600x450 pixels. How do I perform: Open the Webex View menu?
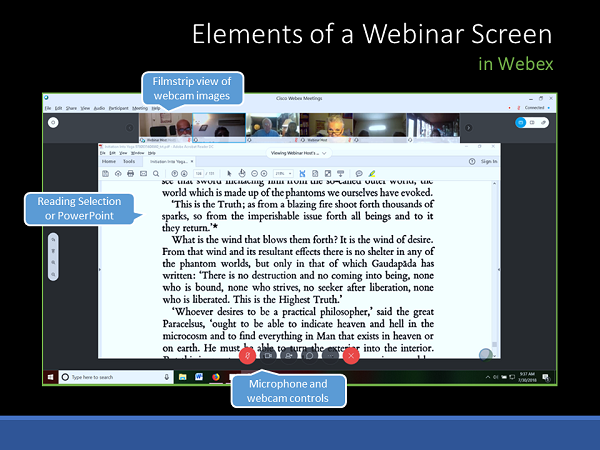point(85,108)
